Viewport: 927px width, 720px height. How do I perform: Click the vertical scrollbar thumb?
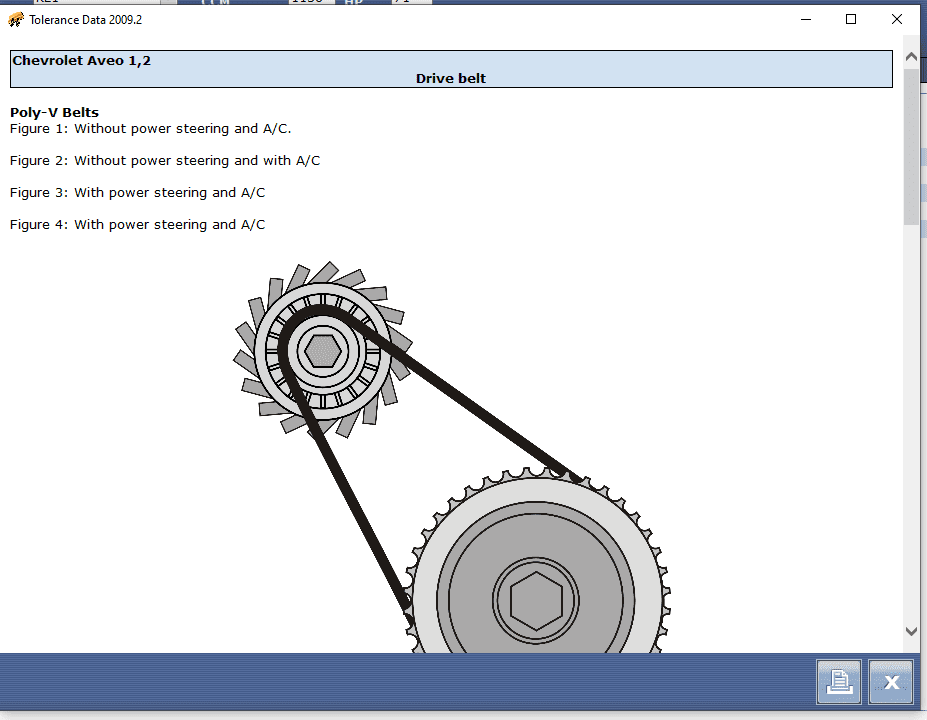pos(911,145)
